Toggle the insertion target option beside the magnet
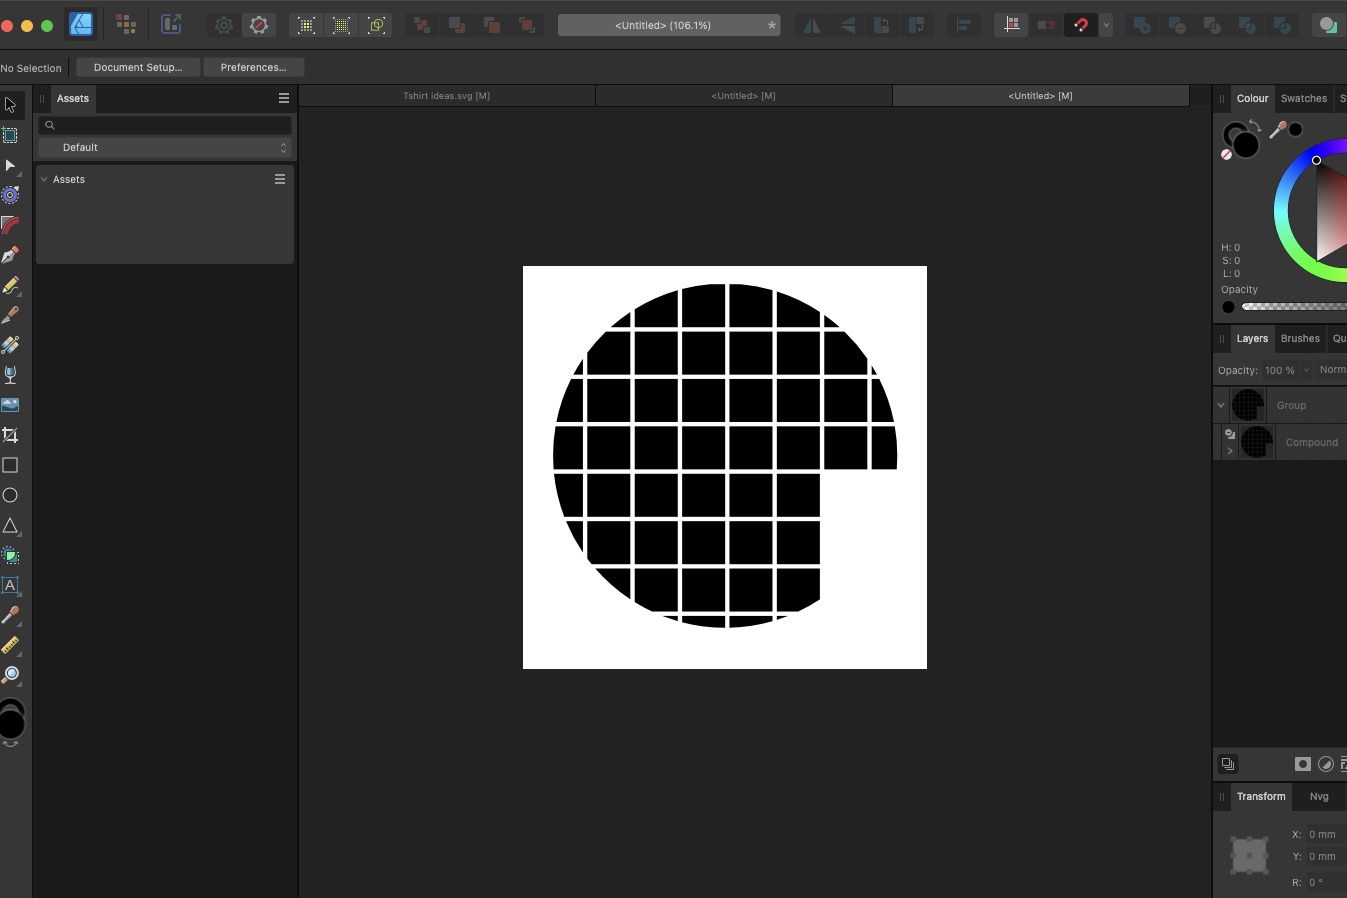 coord(1046,25)
